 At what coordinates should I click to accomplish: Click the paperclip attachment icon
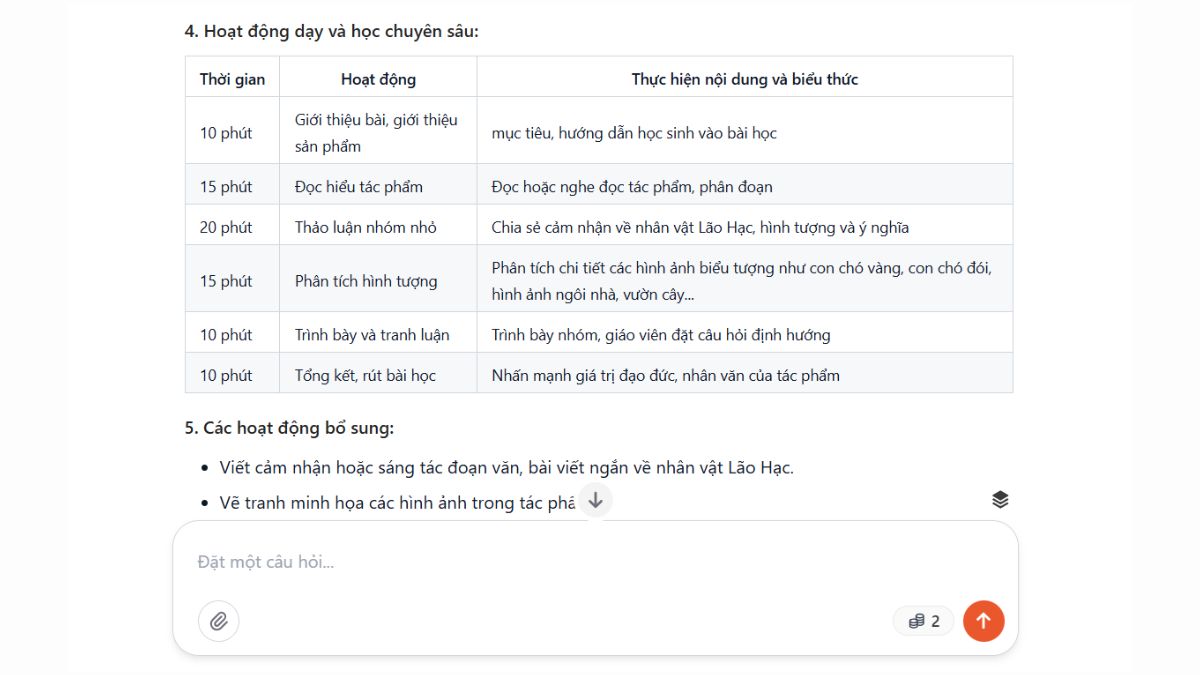coord(218,621)
